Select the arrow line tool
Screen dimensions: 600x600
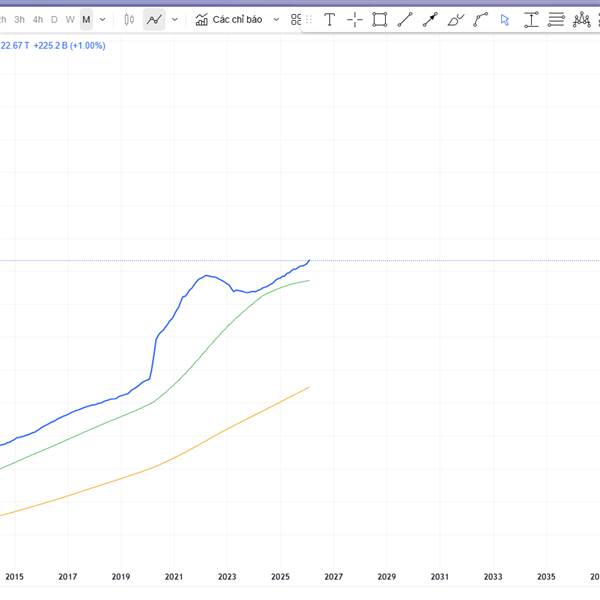coord(430,19)
